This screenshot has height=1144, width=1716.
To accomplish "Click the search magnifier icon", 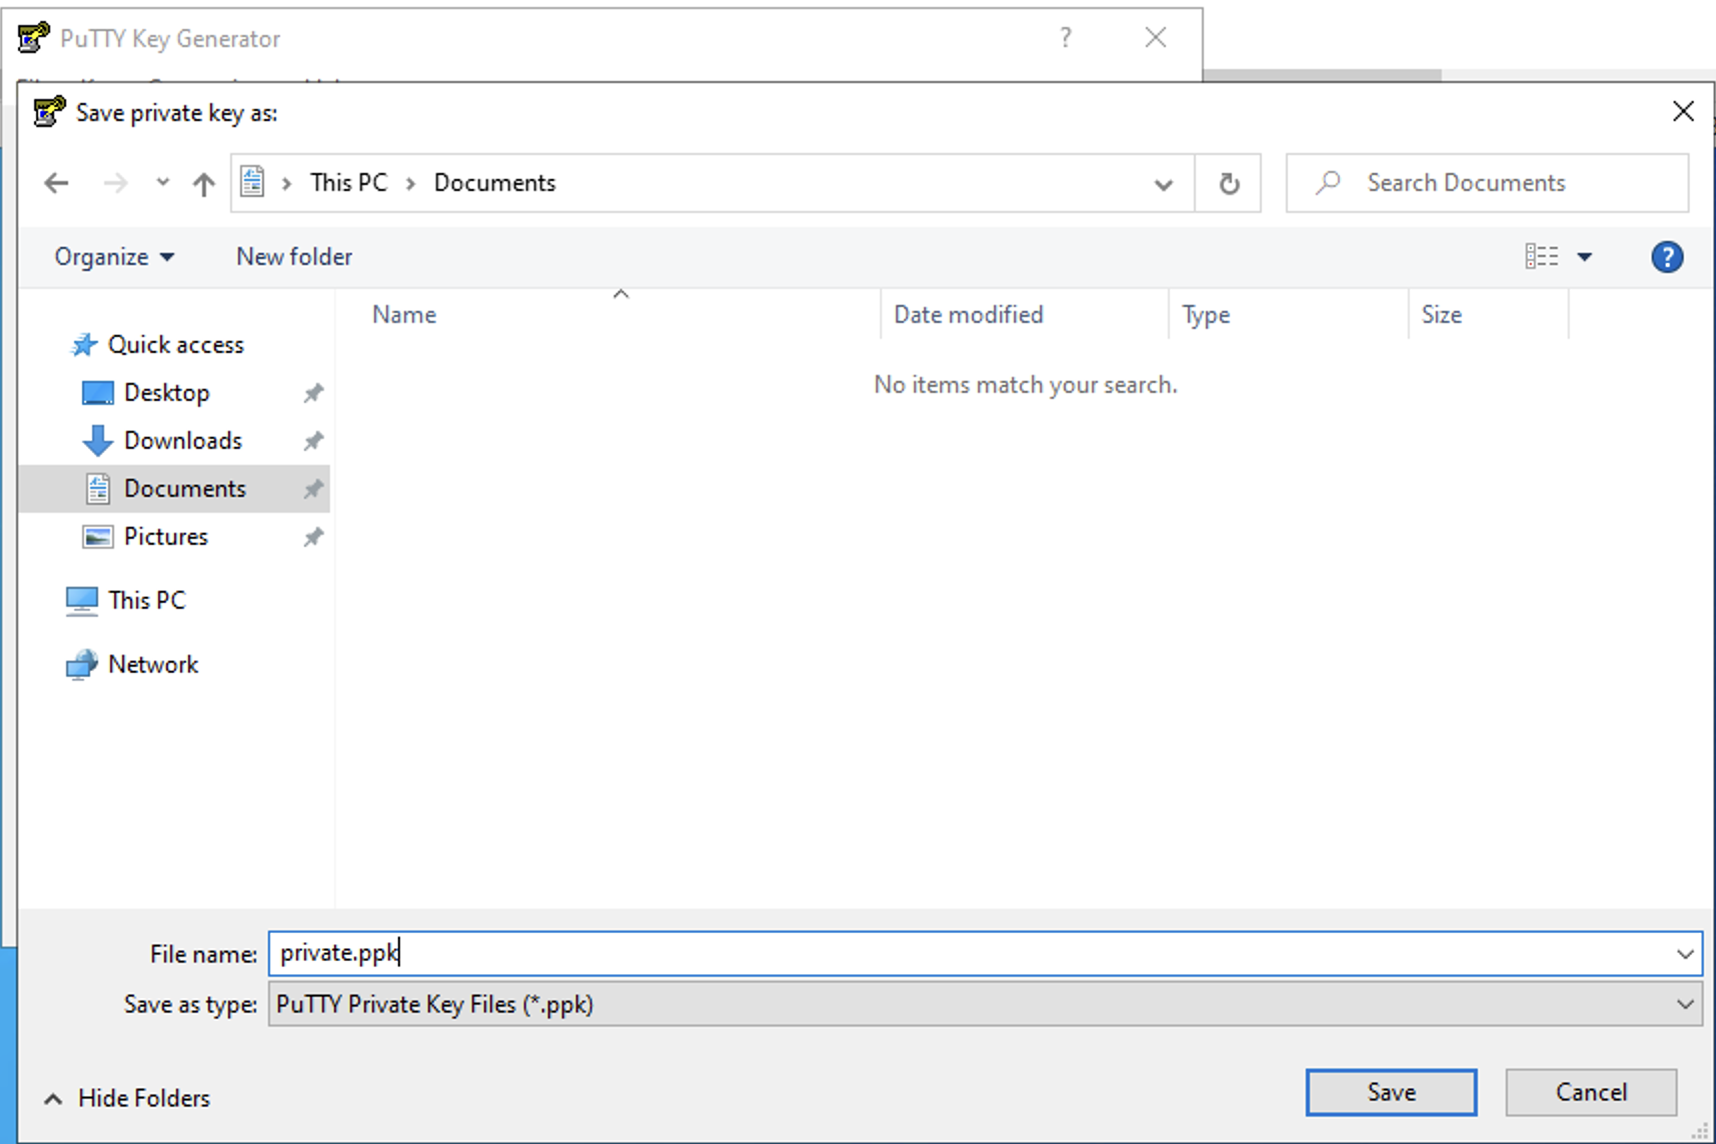I will (1328, 182).
